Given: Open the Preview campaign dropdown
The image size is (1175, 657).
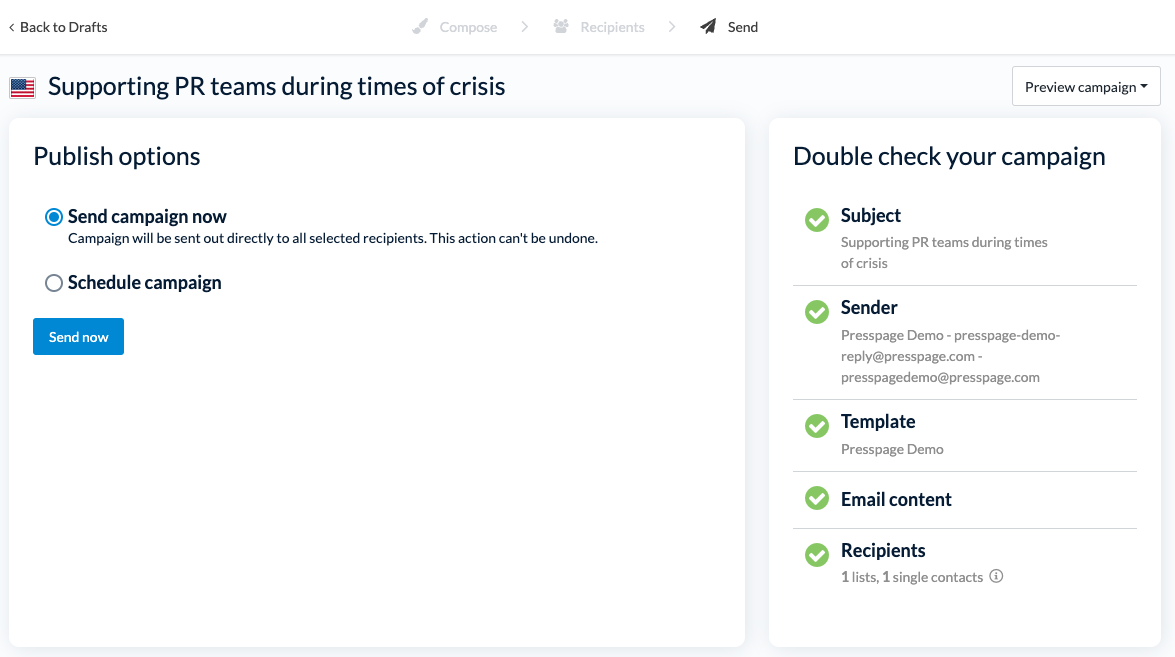Looking at the screenshot, I should [1086, 87].
